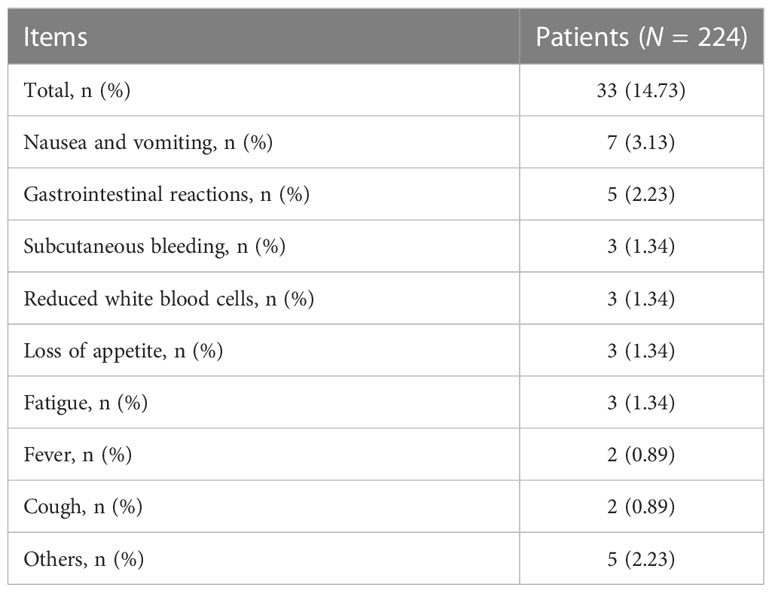The image size is (772, 593).
Task: Select the Fever, n (%) label
Action: pos(78,455)
